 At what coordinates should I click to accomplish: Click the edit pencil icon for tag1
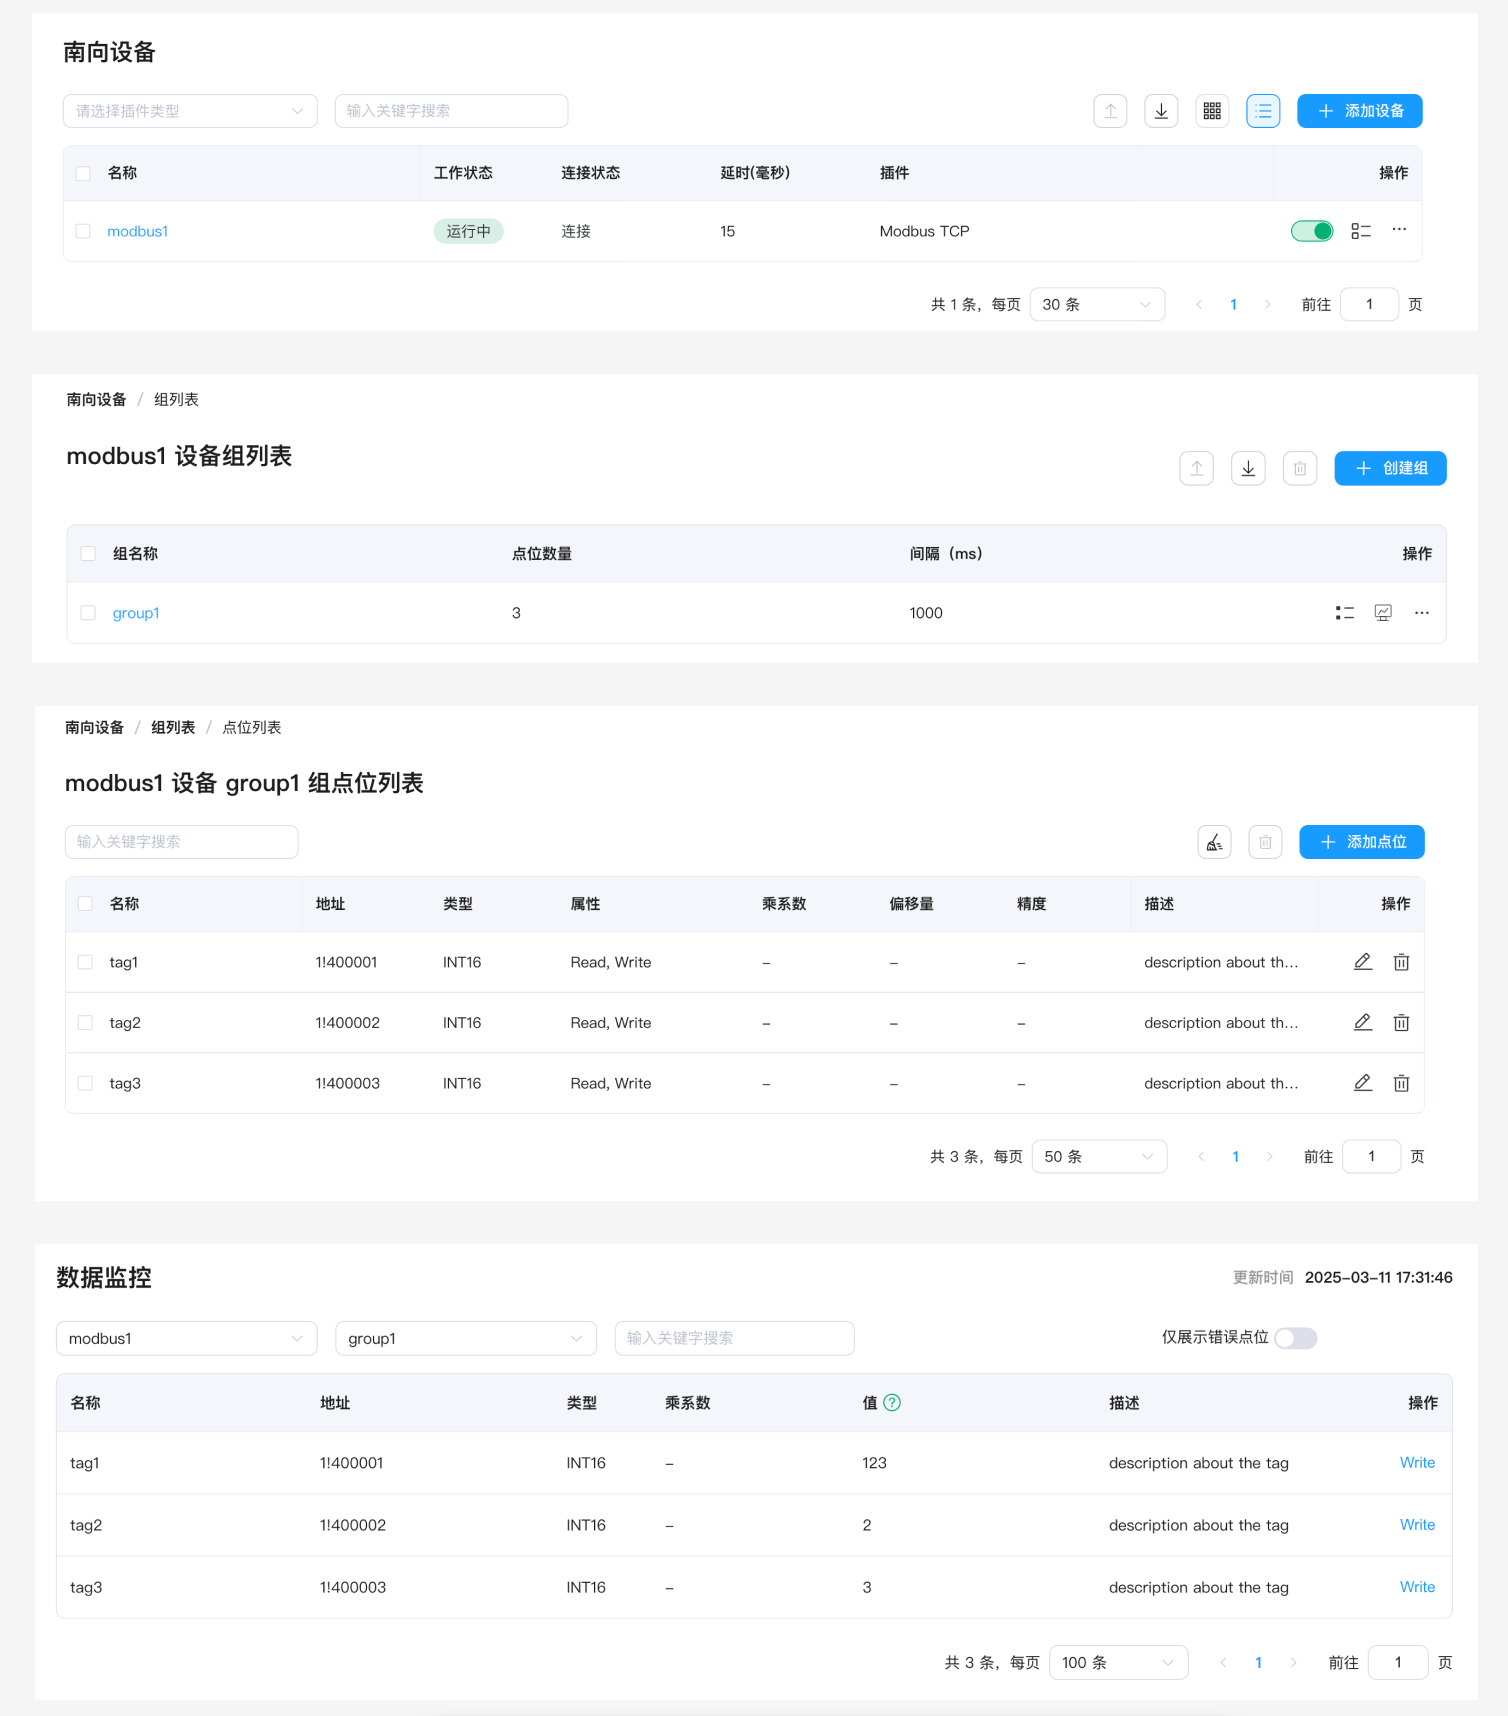tap(1362, 962)
